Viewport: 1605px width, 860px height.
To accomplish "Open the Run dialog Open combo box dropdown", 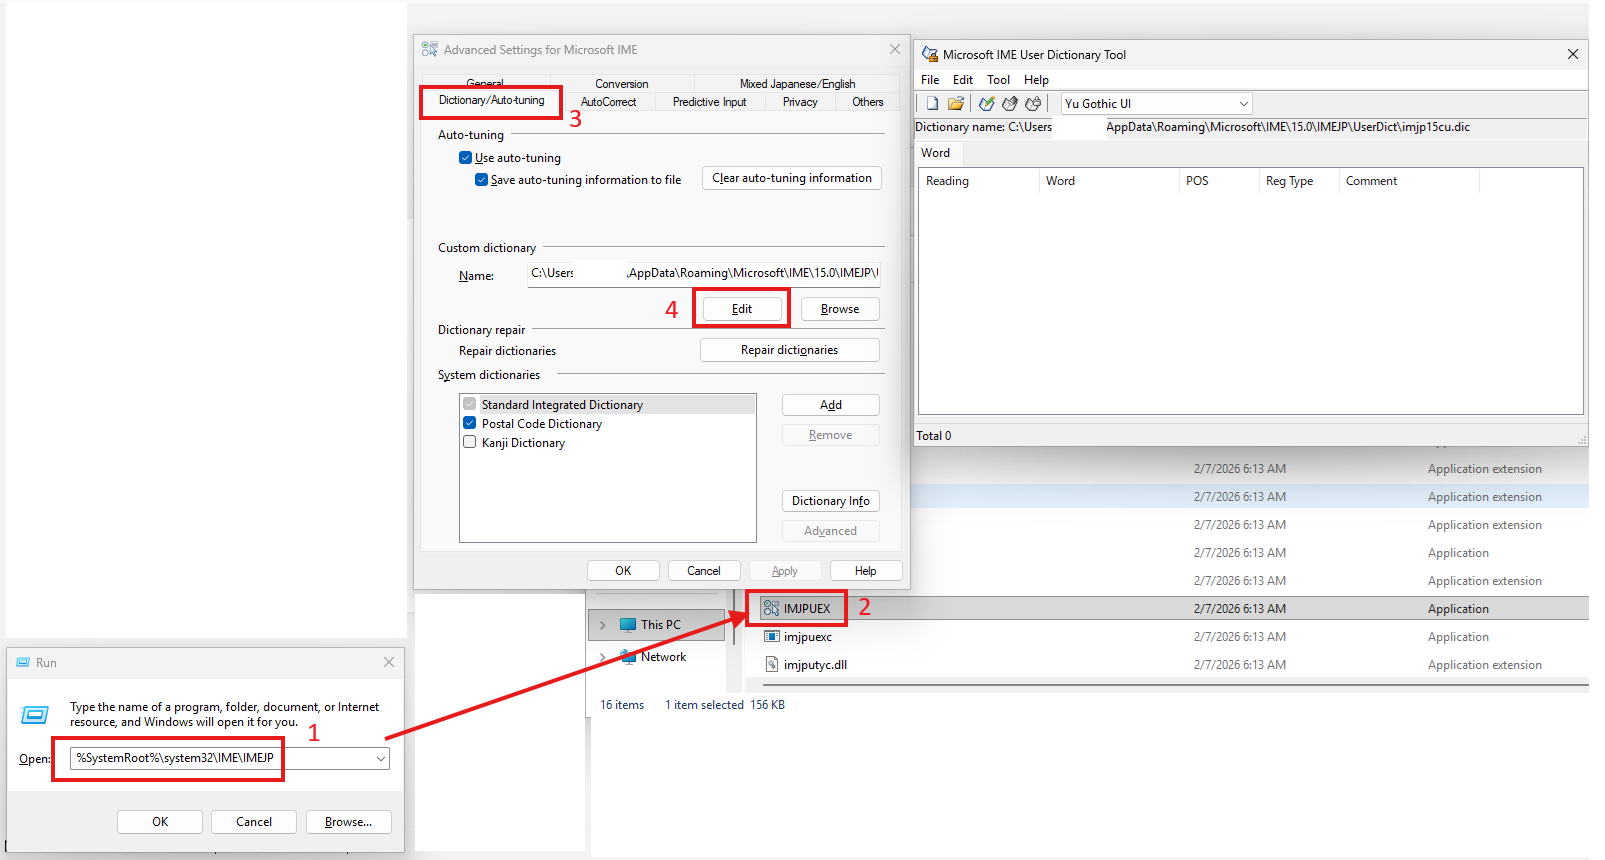I will (x=381, y=759).
